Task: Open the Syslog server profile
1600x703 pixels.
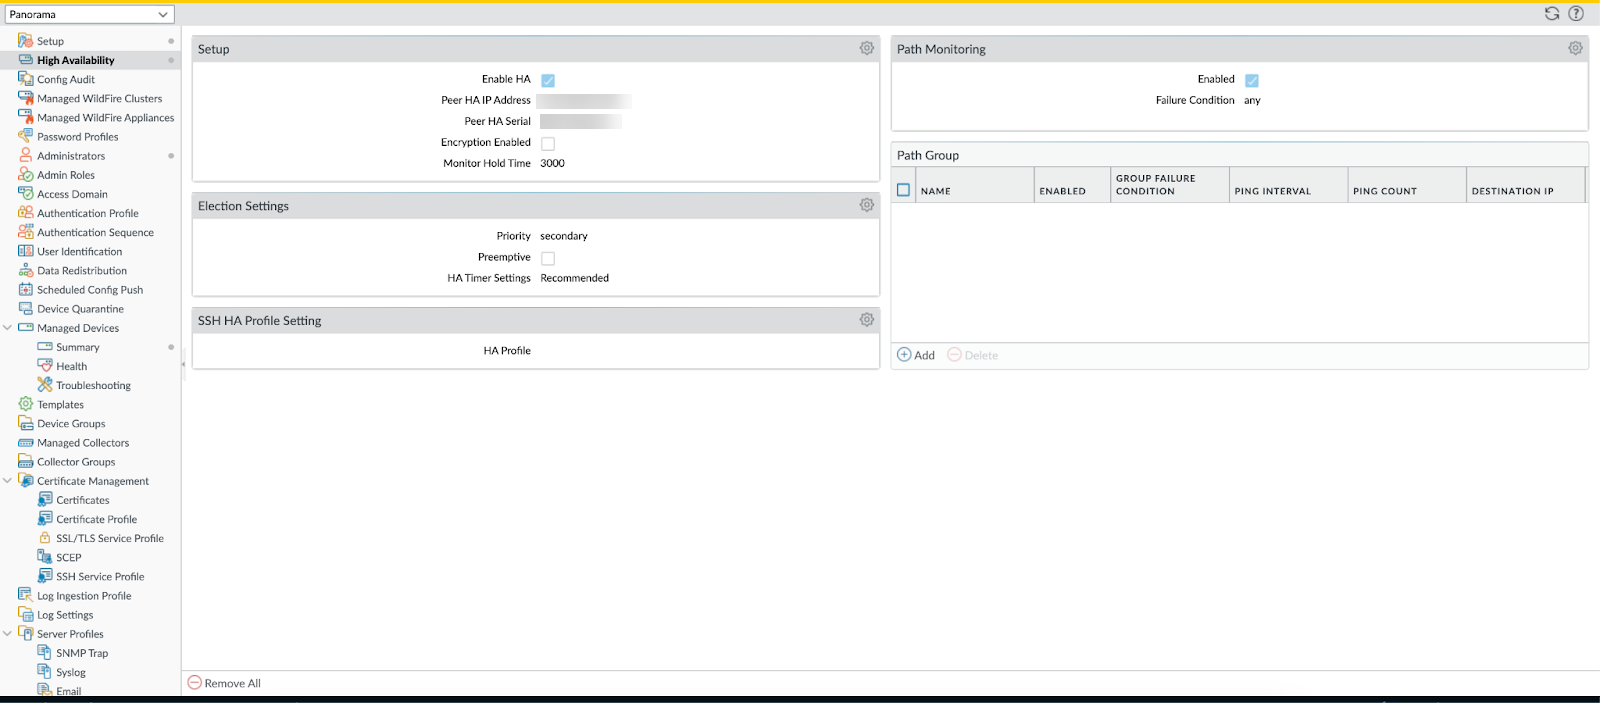Action: 71,672
